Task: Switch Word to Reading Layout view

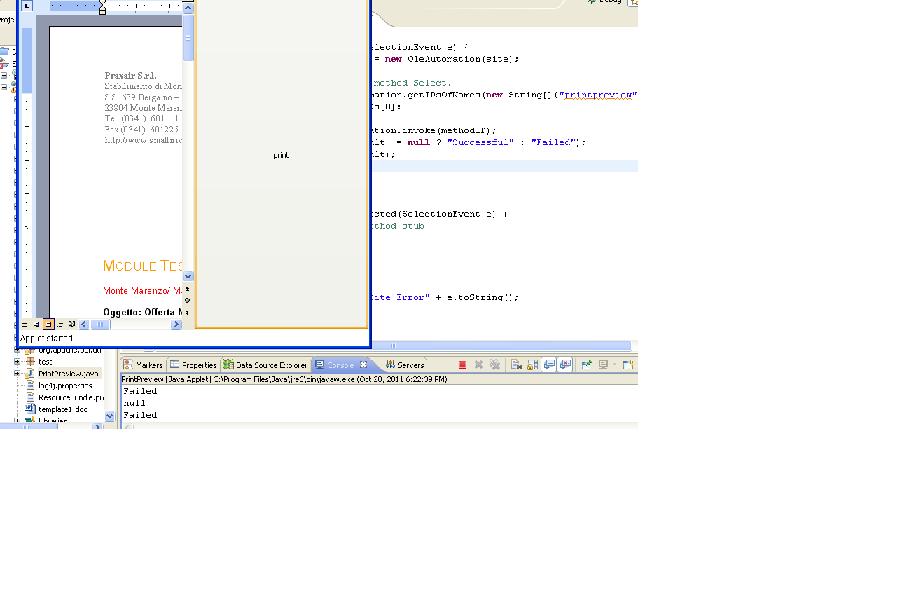Action: click(x=71, y=325)
